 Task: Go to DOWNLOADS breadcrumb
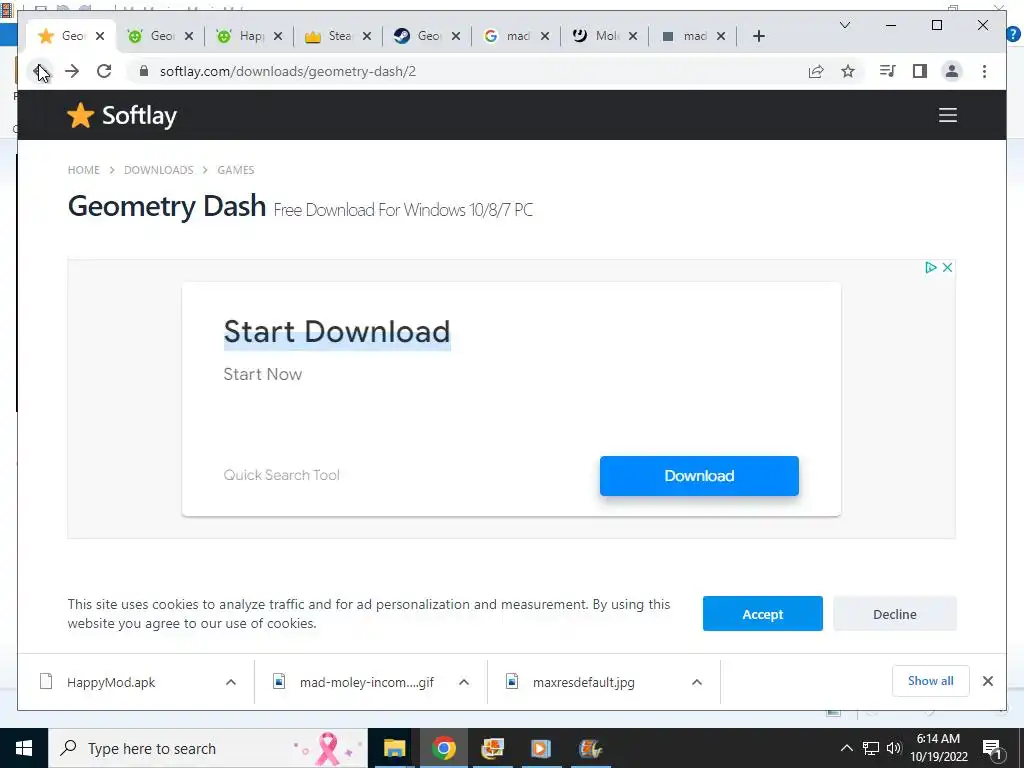pos(159,170)
